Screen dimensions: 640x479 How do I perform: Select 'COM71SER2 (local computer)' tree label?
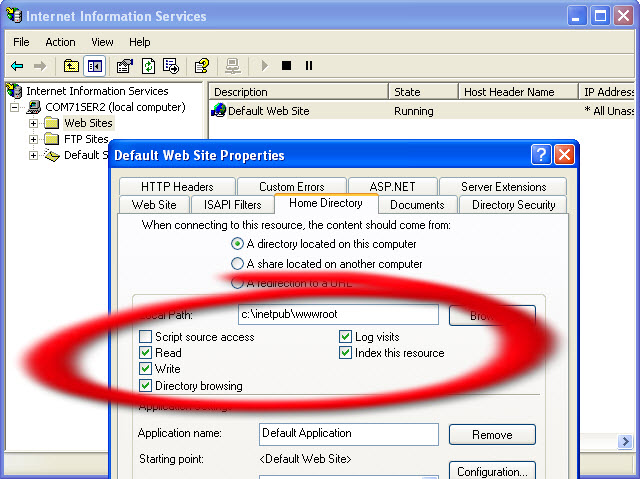[x=115, y=107]
